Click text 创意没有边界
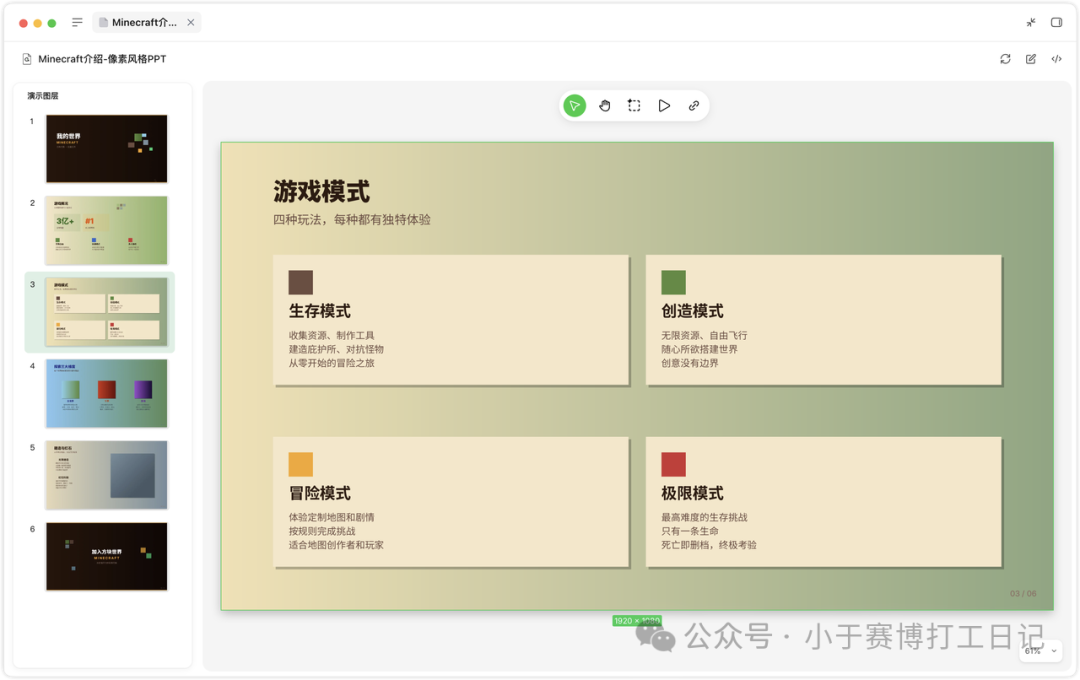 [689, 363]
